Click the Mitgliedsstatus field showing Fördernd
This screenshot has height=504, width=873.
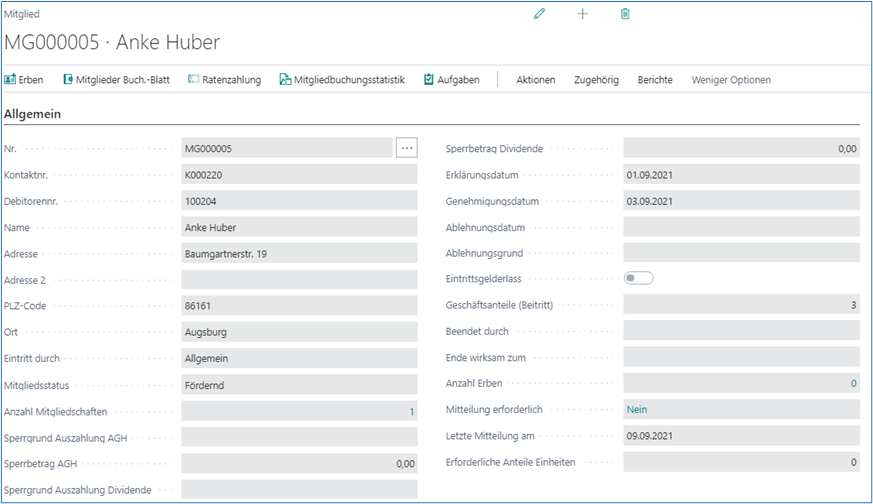[298, 384]
